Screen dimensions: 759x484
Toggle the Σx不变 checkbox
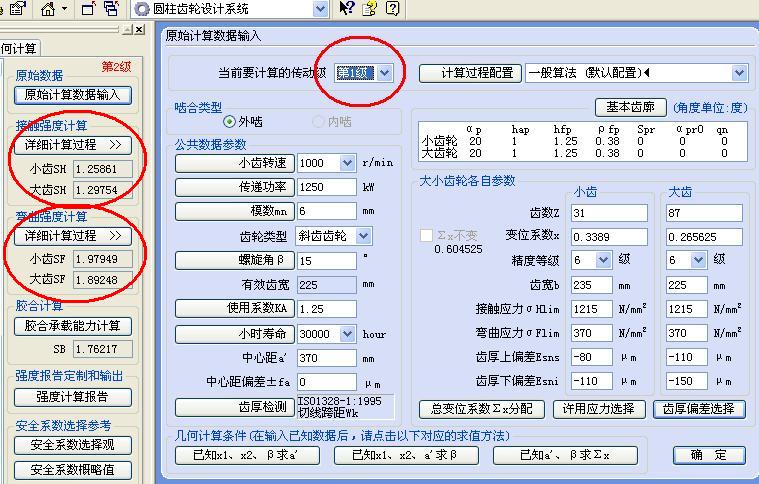pos(426,235)
